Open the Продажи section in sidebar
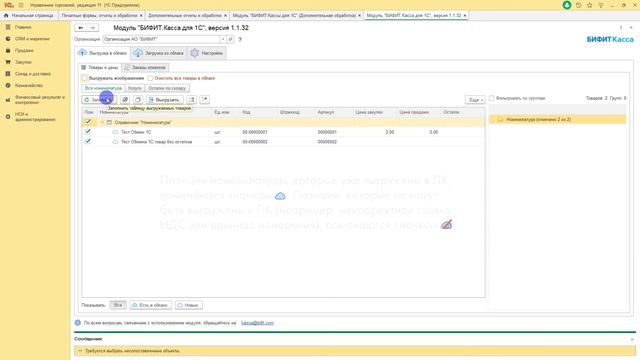 click(24, 51)
